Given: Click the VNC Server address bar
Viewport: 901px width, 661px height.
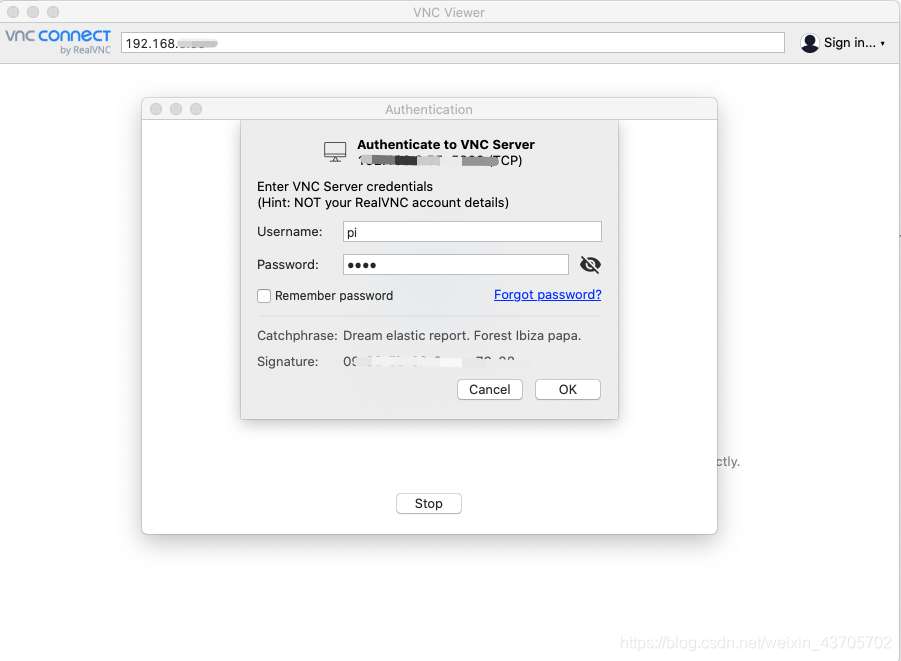Looking at the screenshot, I should 452,43.
